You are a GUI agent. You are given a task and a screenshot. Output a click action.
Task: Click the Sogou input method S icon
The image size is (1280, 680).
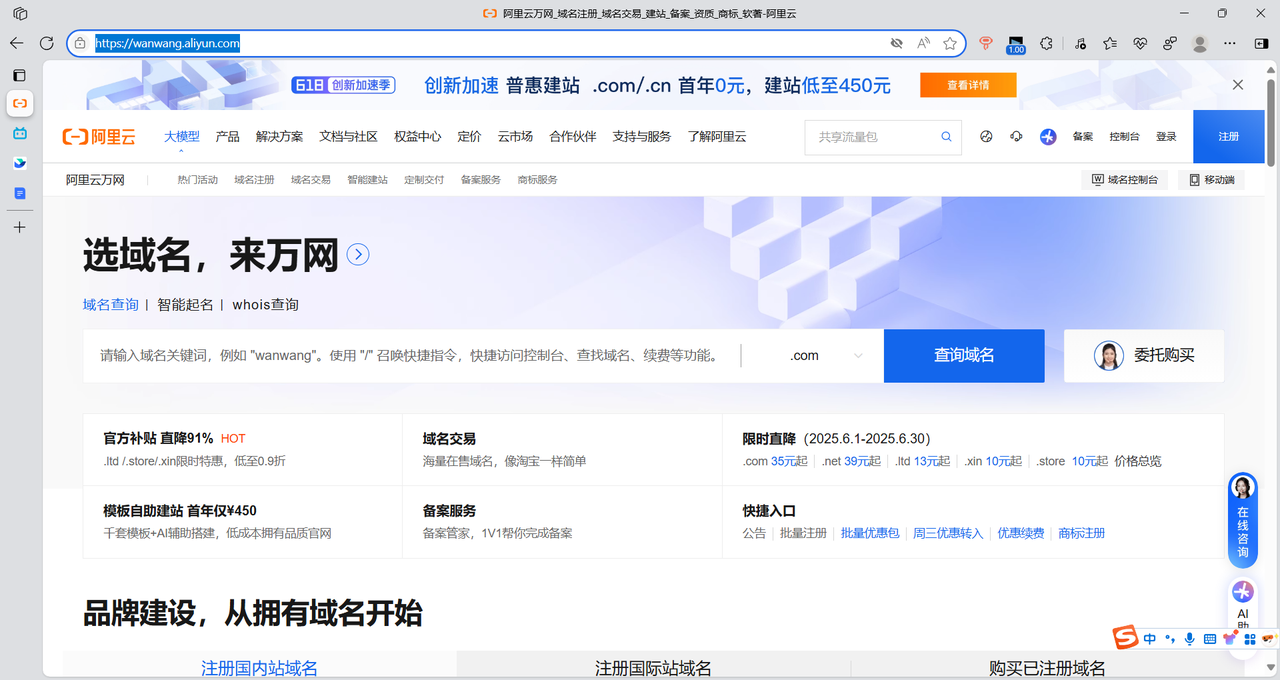[x=1126, y=638]
